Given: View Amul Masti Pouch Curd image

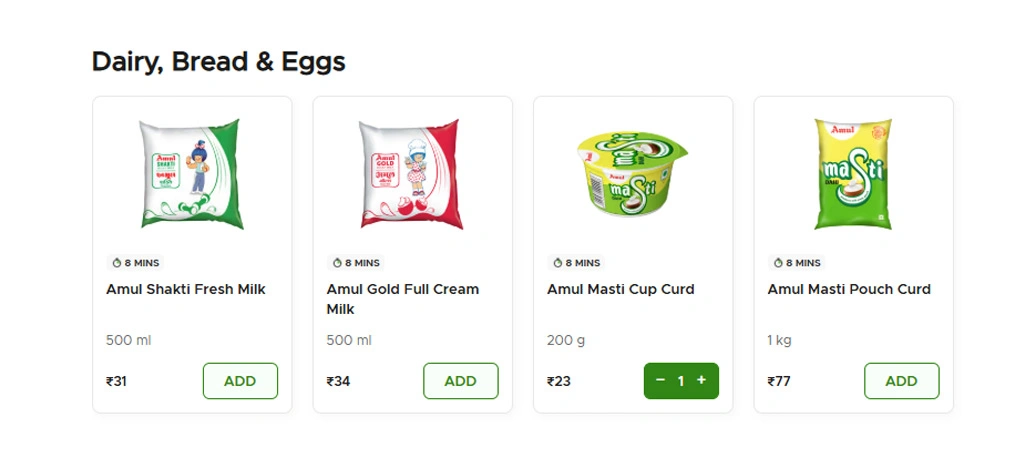Looking at the screenshot, I should (x=853, y=174).
